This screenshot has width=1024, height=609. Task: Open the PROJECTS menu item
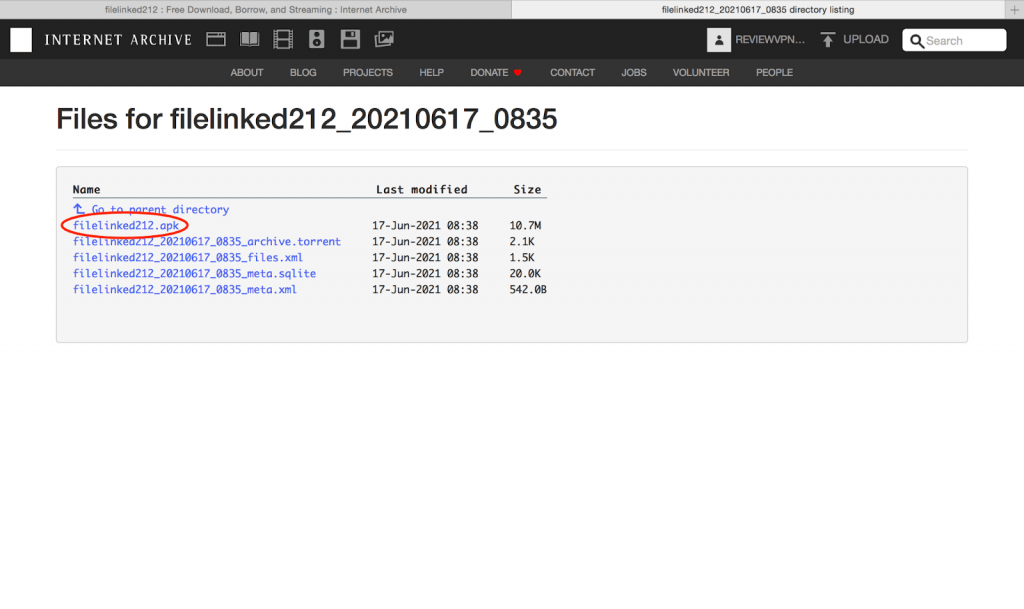click(368, 72)
